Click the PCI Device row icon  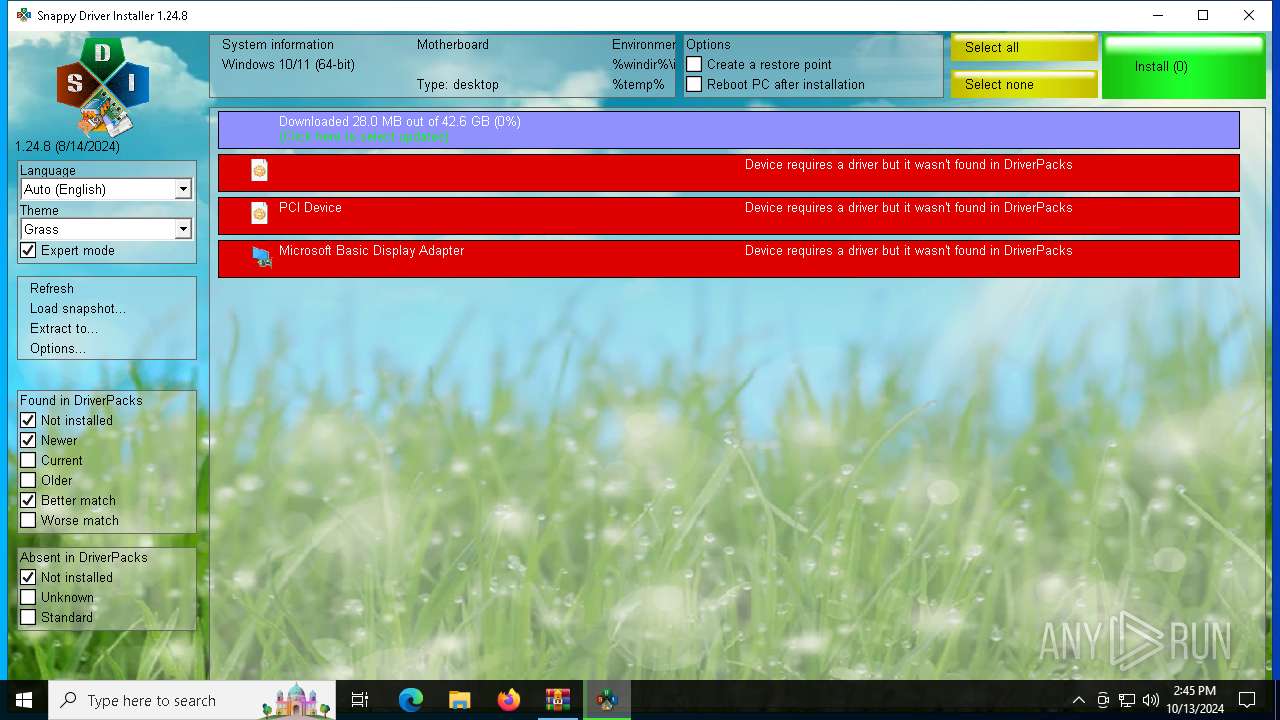[260, 213]
